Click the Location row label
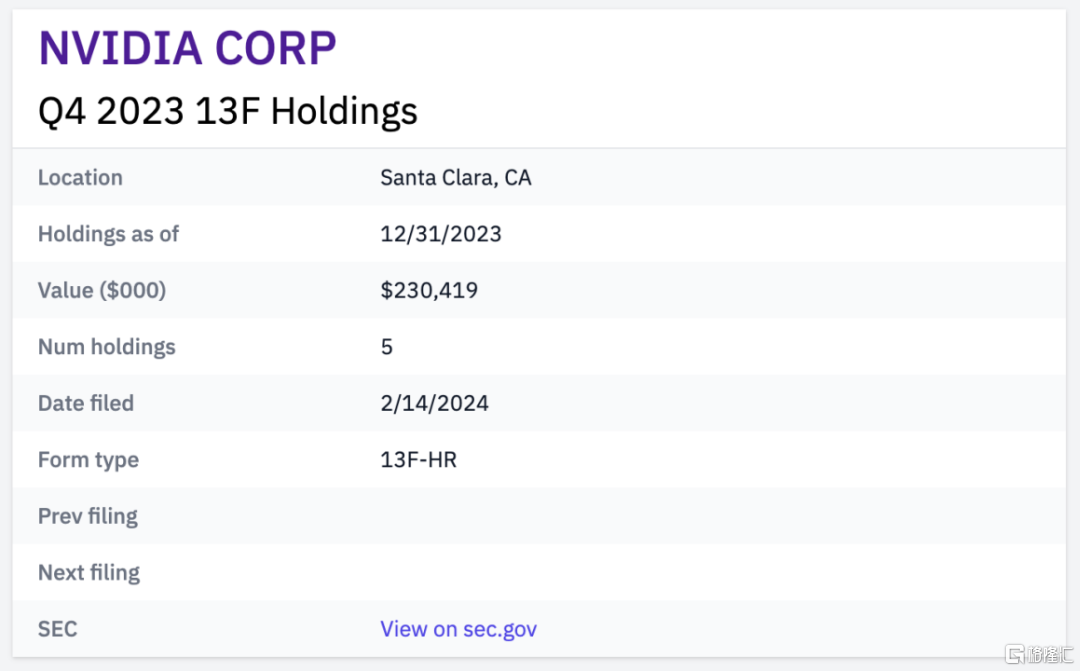Viewport: 1080px width, 671px height. (80, 178)
